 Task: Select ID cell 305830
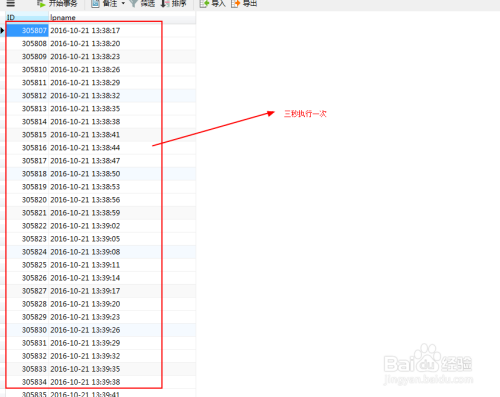(x=27, y=329)
